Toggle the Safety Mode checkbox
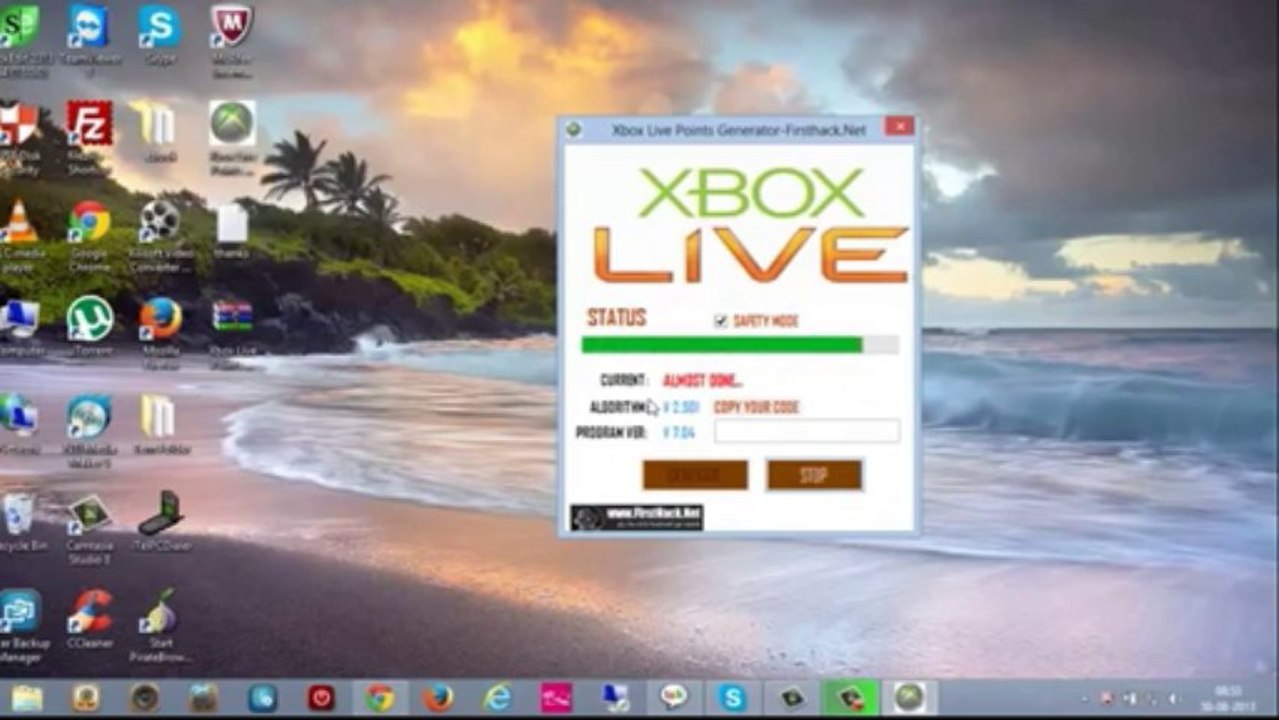 click(x=720, y=321)
